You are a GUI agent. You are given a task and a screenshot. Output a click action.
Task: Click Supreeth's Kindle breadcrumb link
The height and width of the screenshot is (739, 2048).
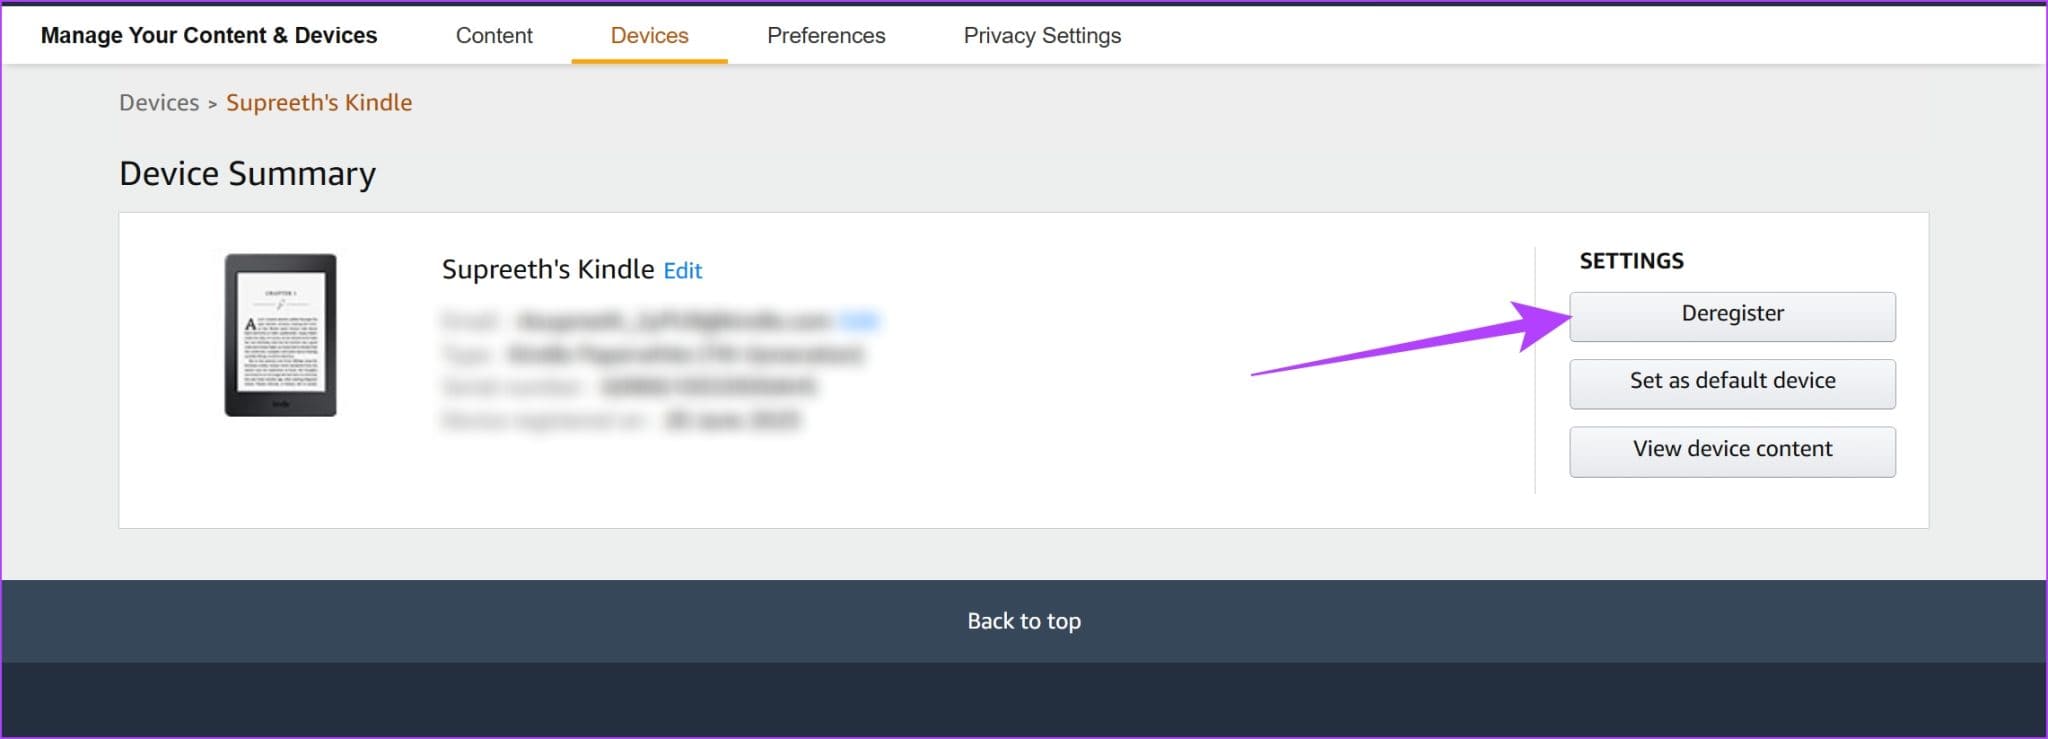coord(319,103)
